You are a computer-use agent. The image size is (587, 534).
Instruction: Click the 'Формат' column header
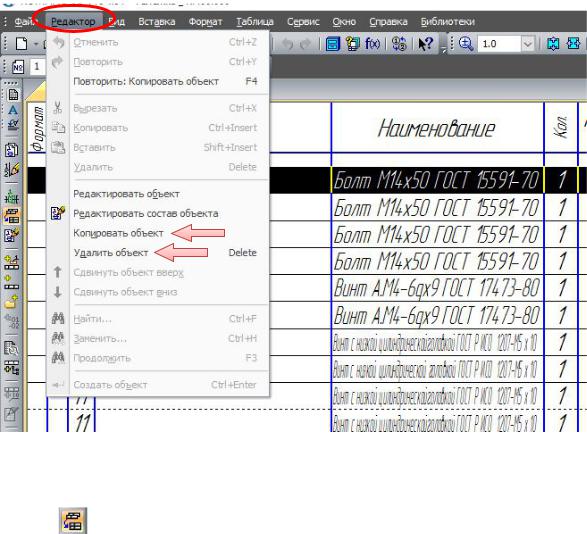[x=37, y=128]
